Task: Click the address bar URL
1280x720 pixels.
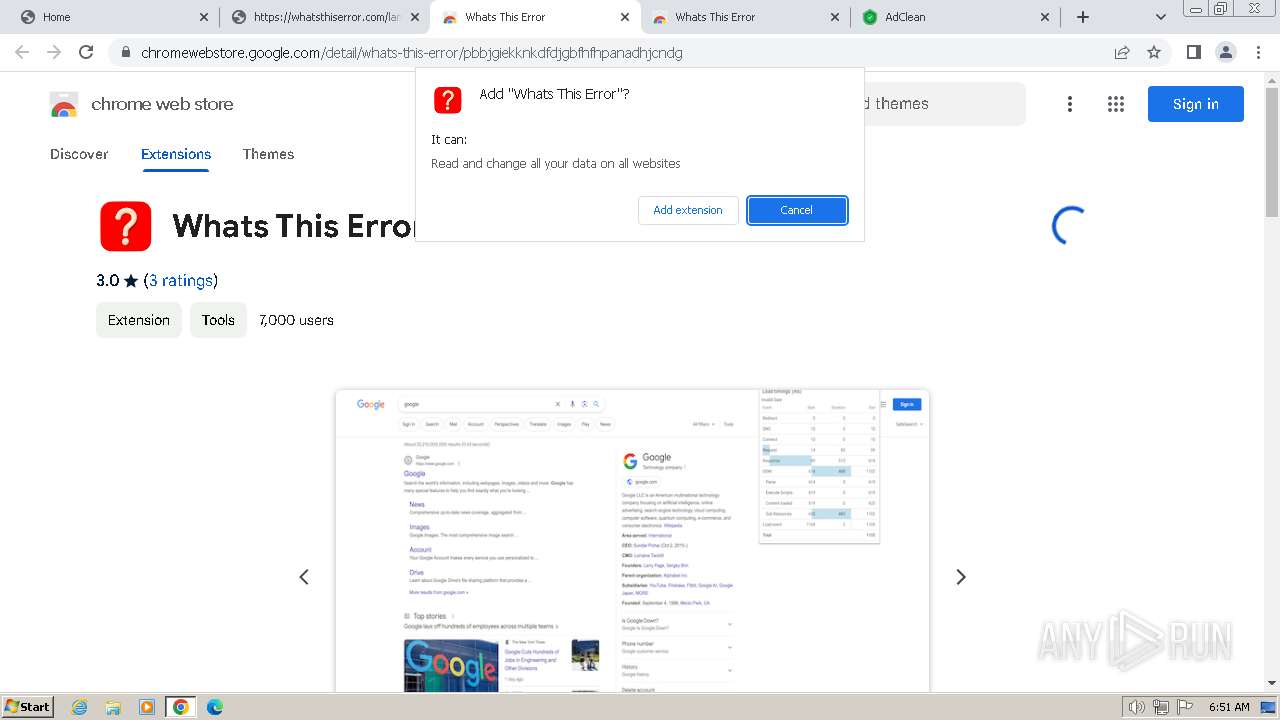Action: click(412, 52)
